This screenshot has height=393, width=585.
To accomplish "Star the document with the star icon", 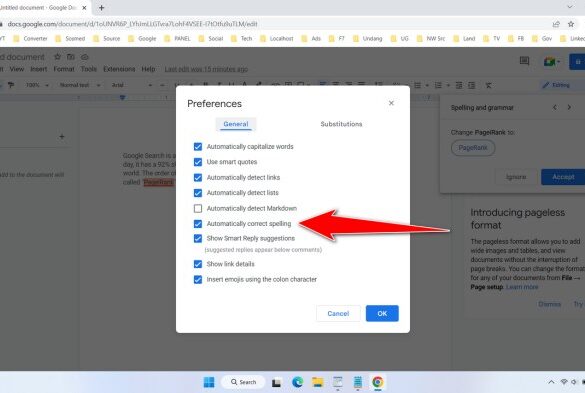I will tap(57, 57).
